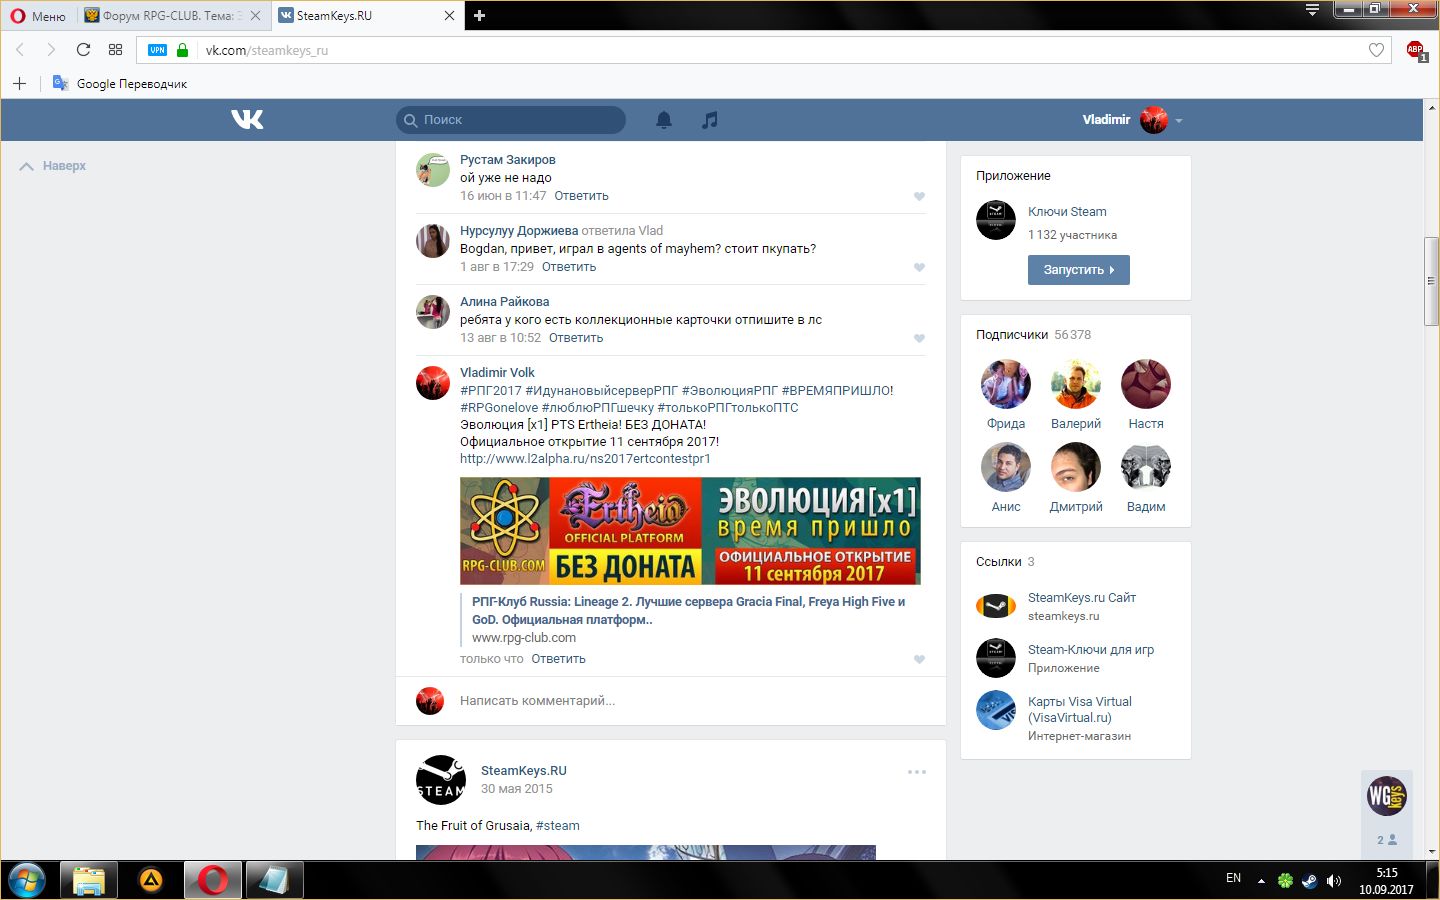Open the Opera taskbar button
Viewport: 1440px width, 900px height.
click(x=213, y=881)
